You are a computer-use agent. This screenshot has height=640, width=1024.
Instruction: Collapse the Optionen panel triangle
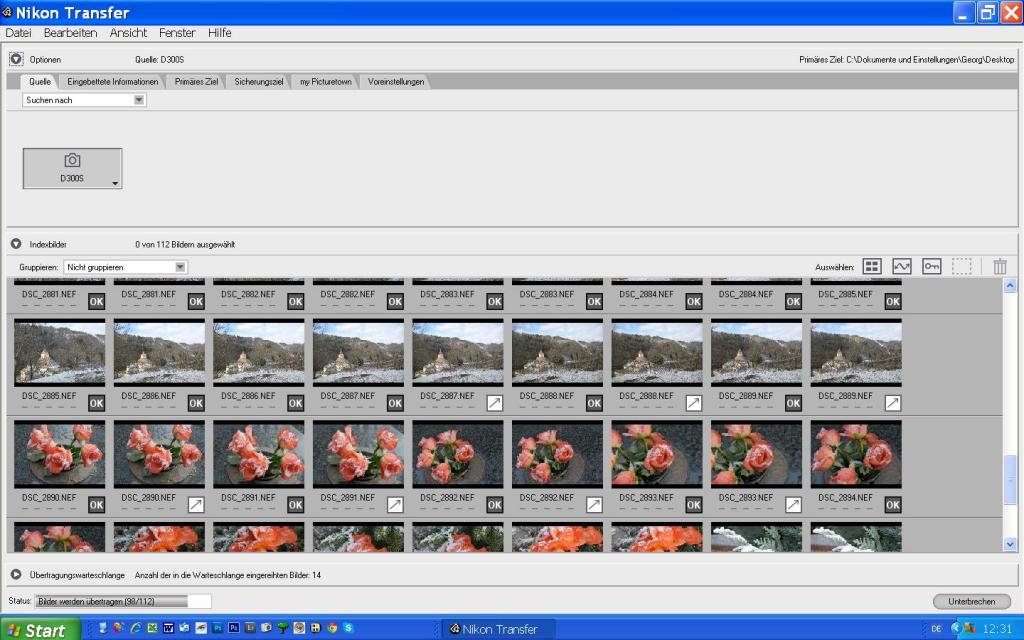pyautogui.click(x=16, y=59)
